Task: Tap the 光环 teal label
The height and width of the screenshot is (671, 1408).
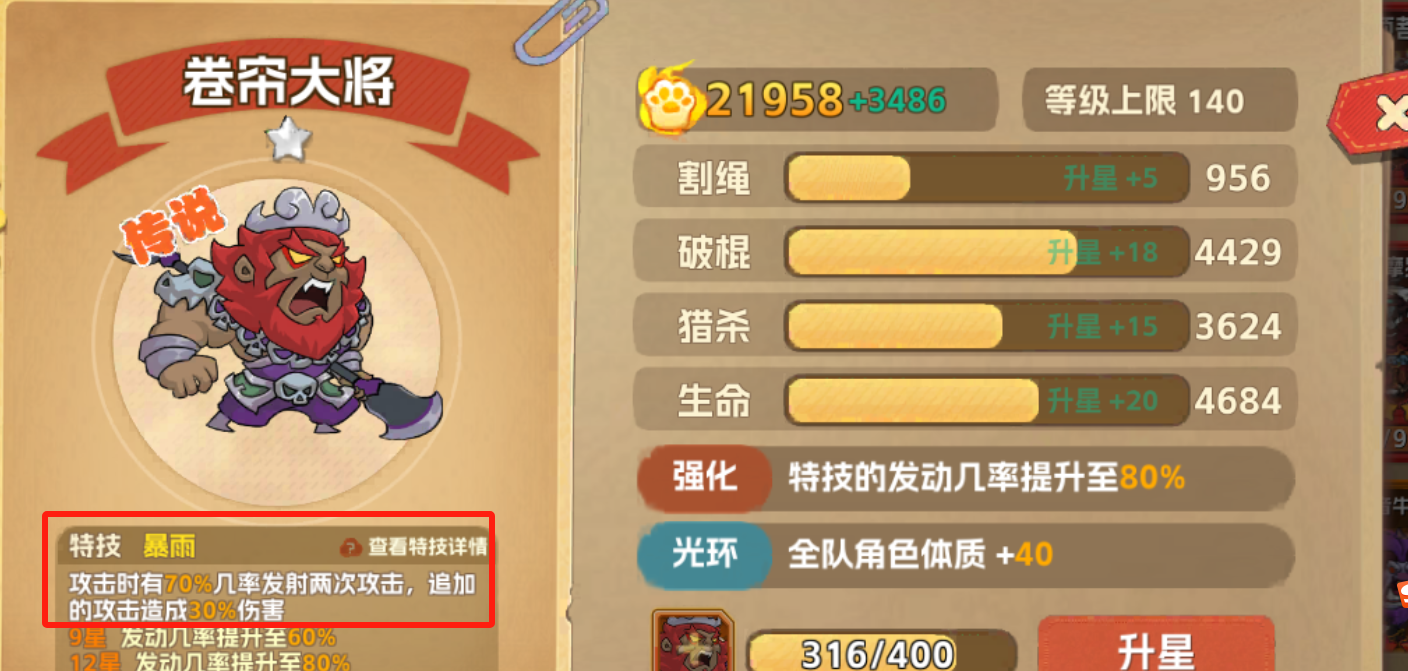Action: [704, 553]
